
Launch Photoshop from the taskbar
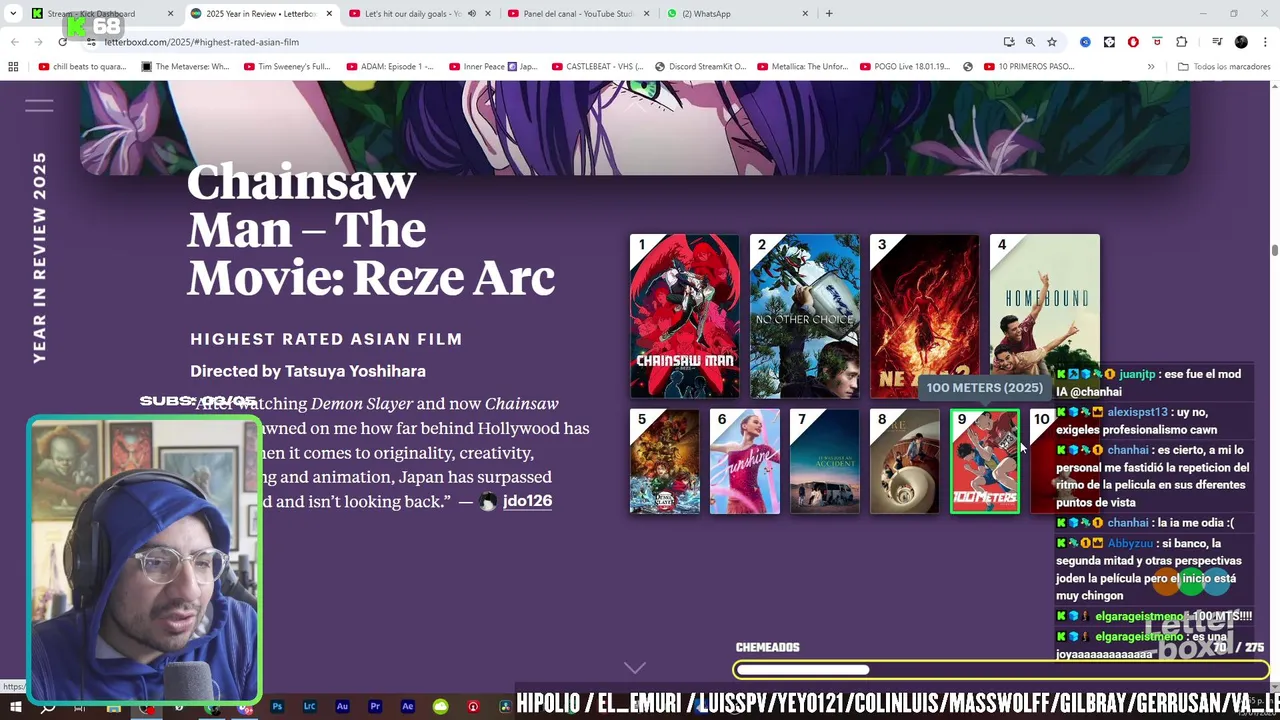point(277,707)
